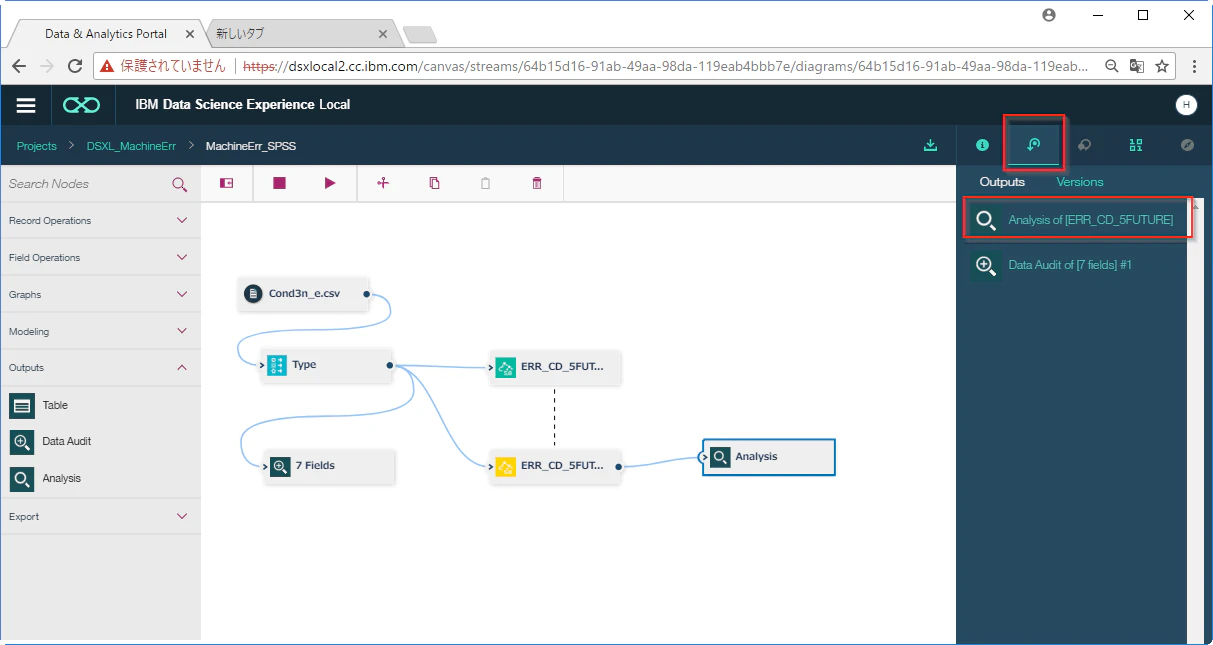
Task: Reload the page
Action: point(75,66)
